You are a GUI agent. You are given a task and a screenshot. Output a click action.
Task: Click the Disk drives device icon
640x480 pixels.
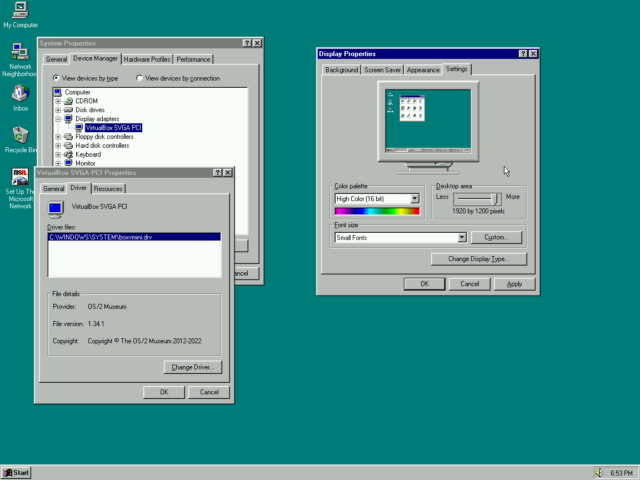point(69,110)
